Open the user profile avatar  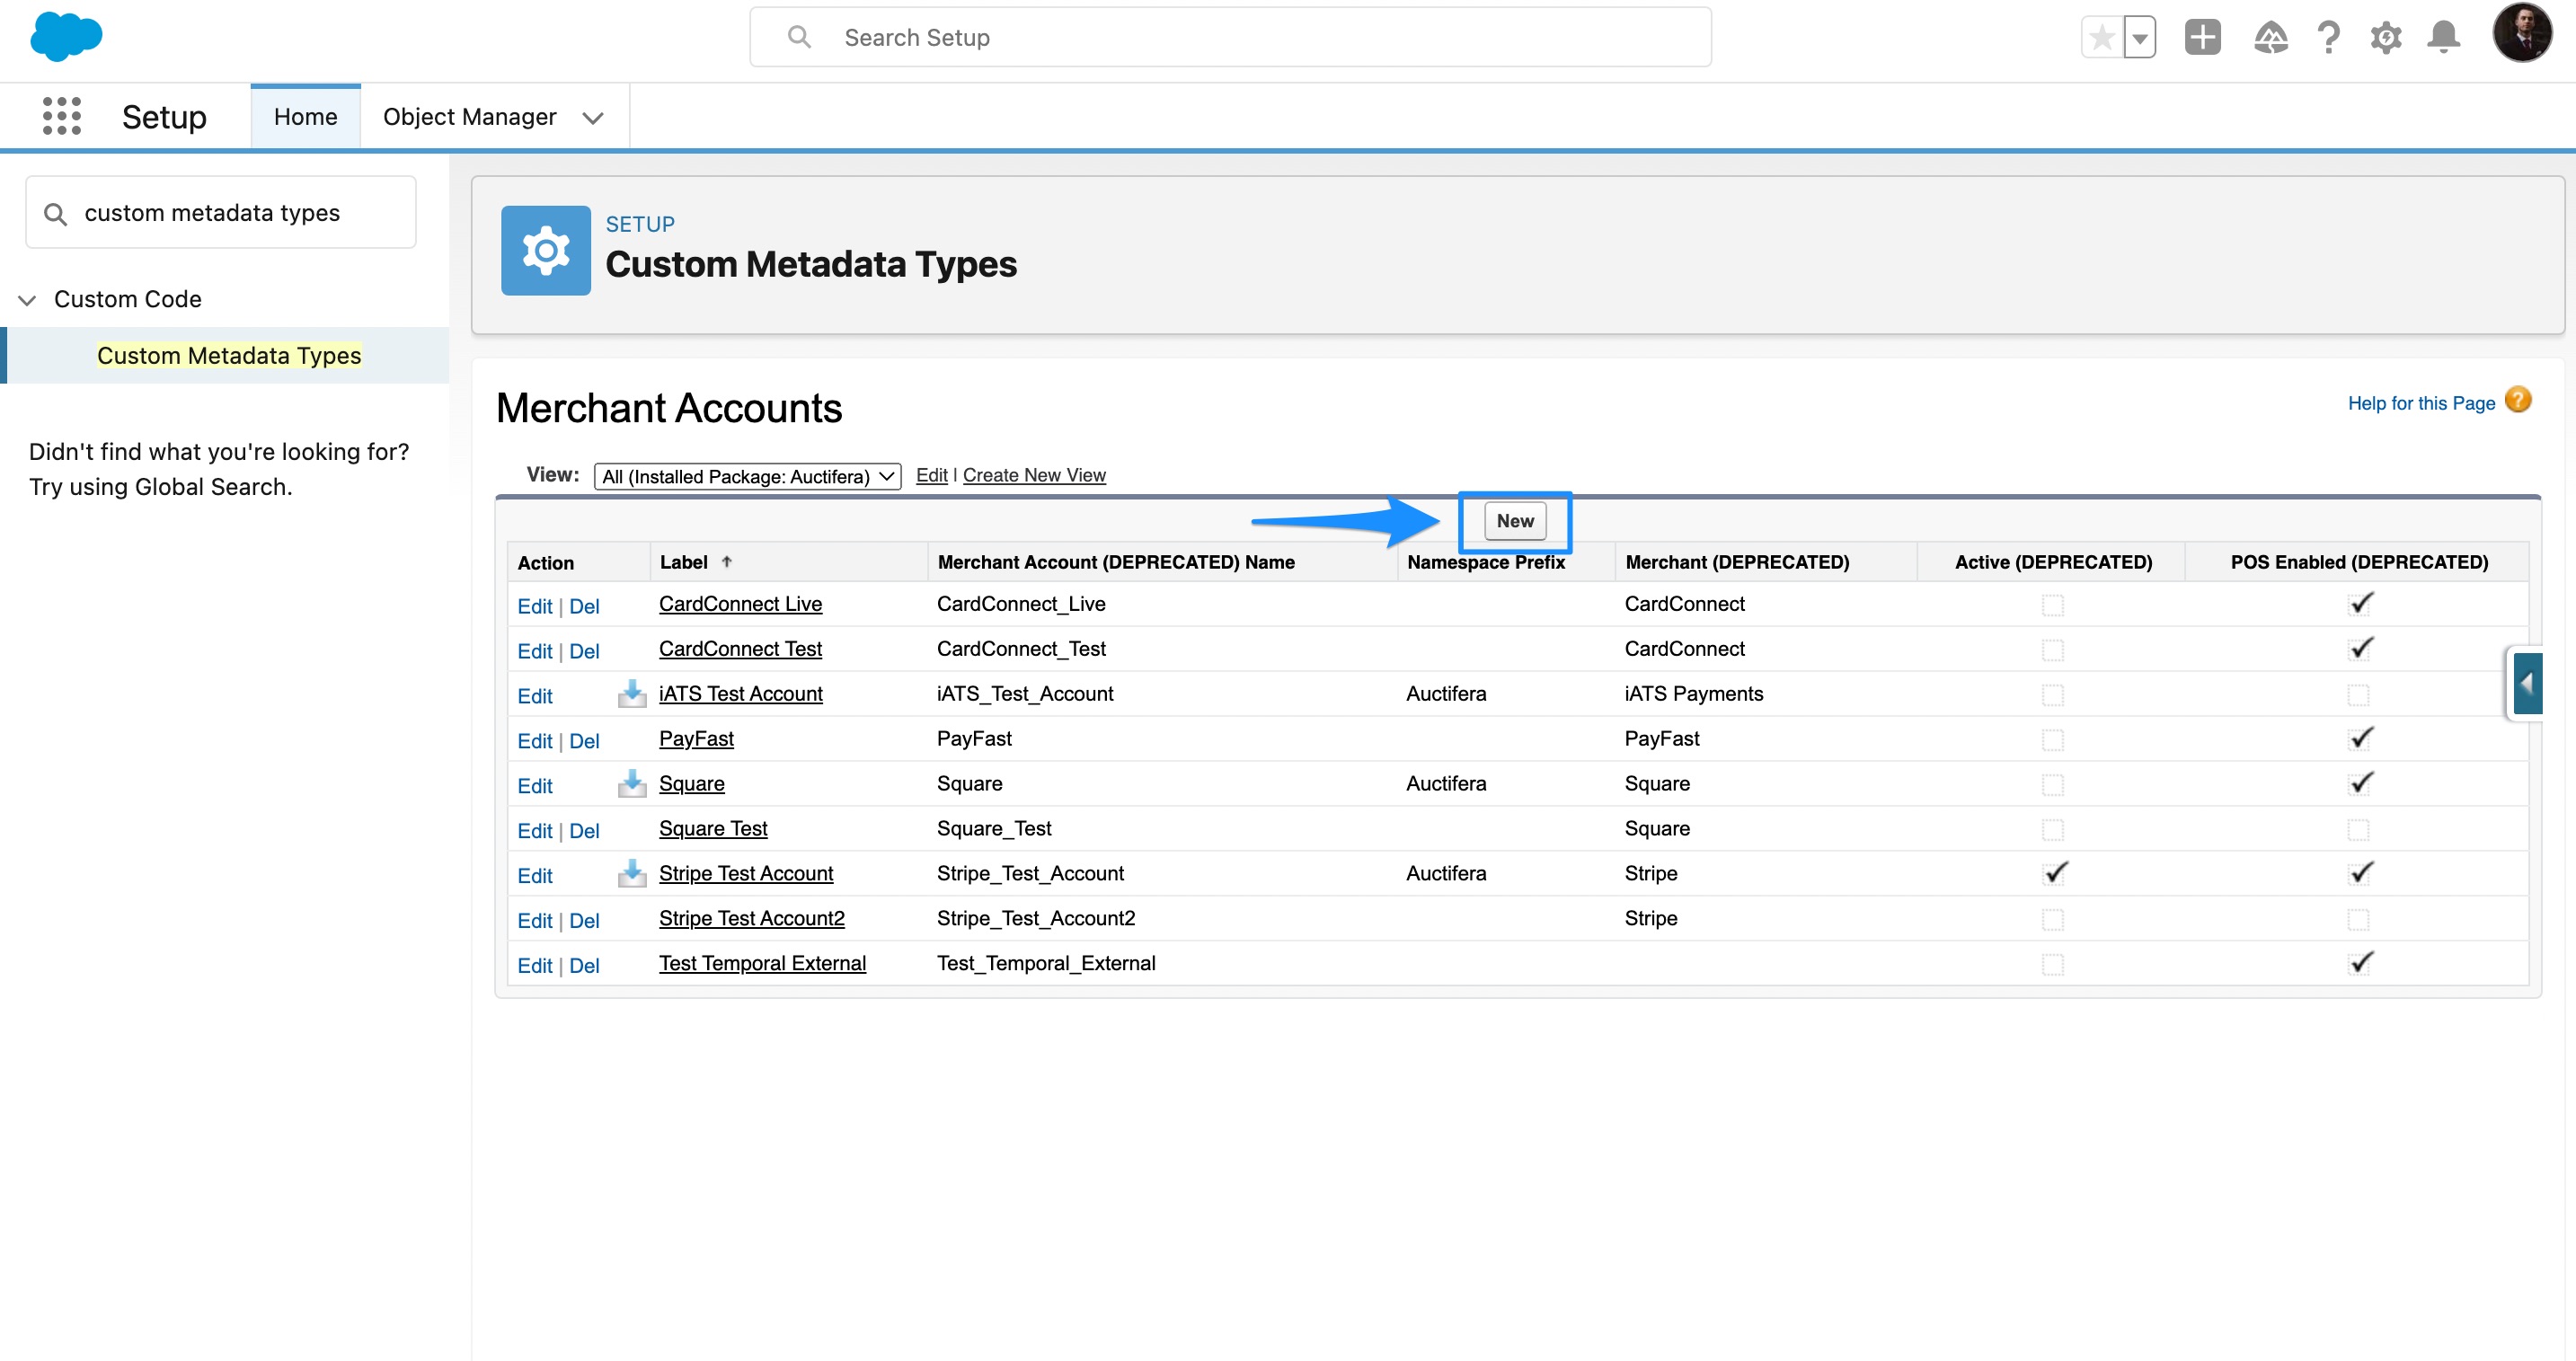pyautogui.click(x=2522, y=33)
